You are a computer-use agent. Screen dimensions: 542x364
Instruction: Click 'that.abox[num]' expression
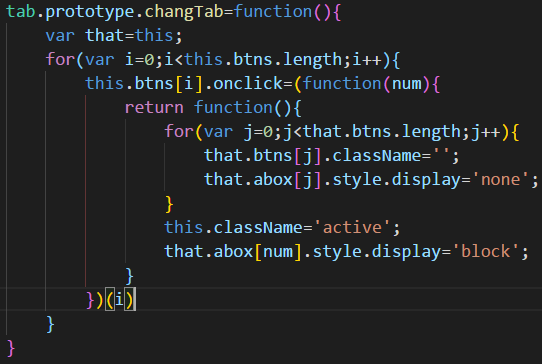[233, 251]
